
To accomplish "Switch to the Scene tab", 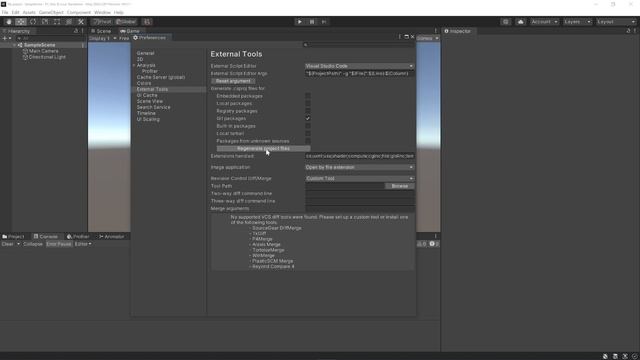I will pyautogui.click(x=101, y=31).
